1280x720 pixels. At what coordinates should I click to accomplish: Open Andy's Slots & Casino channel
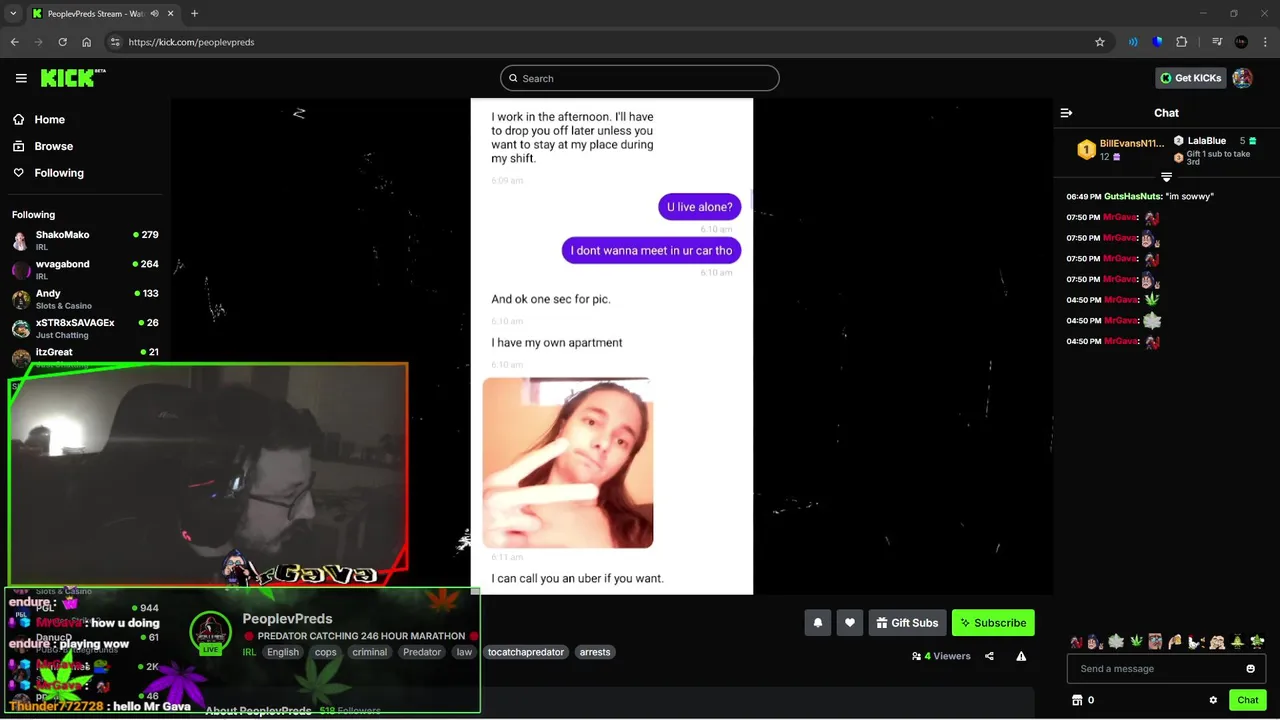point(85,299)
